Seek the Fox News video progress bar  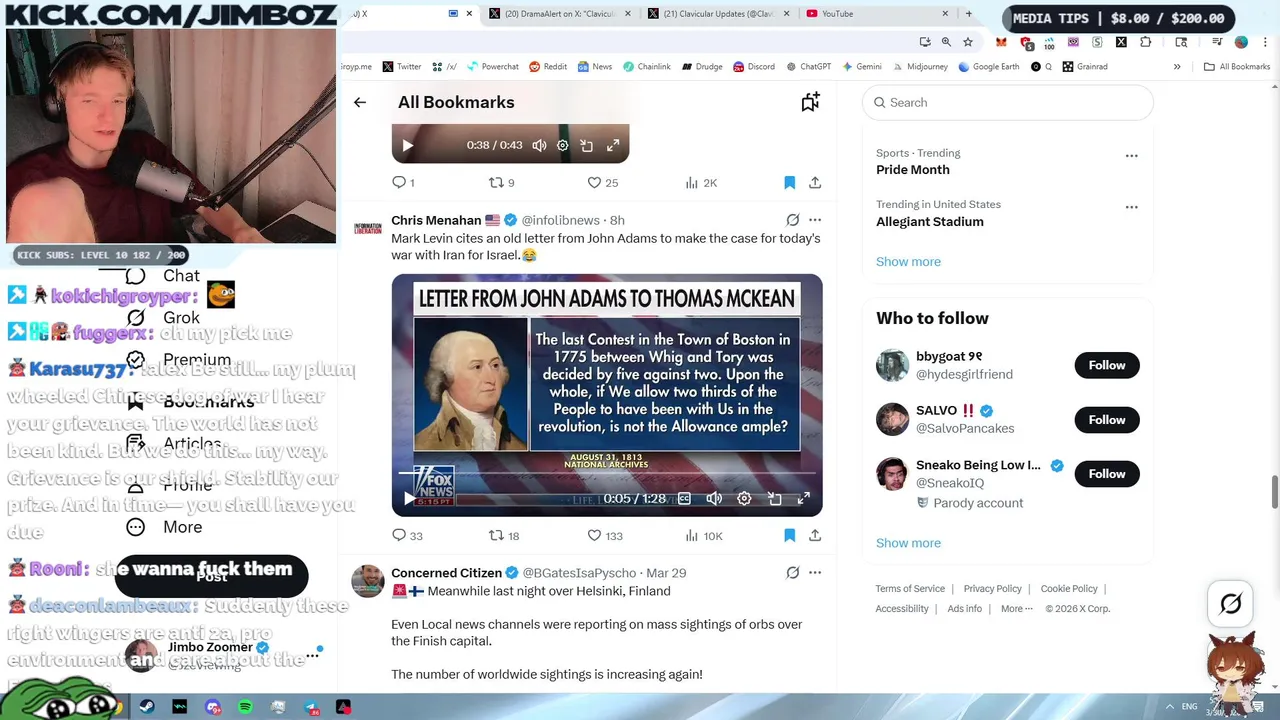click(x=607, y=472)
